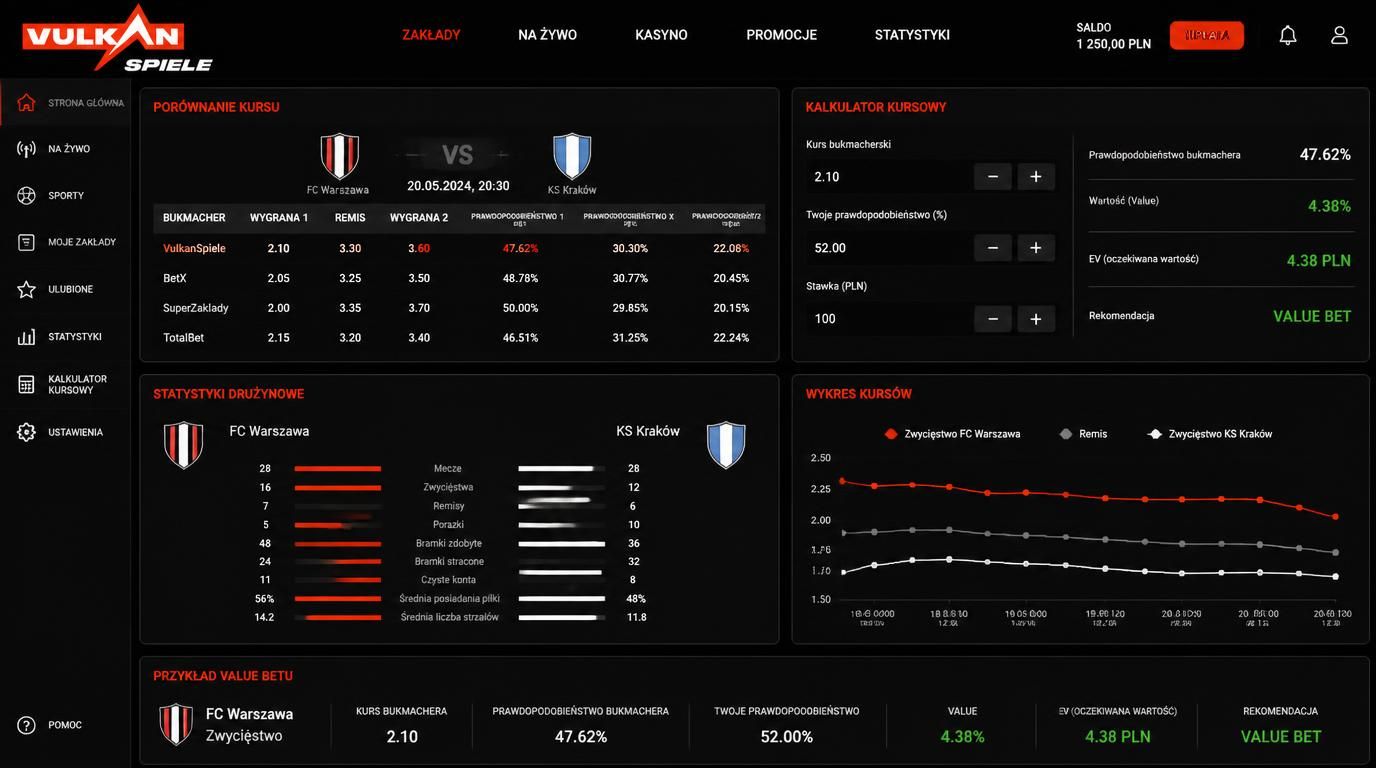Open Moje Zakłady sidebar icon

(26, 242)
